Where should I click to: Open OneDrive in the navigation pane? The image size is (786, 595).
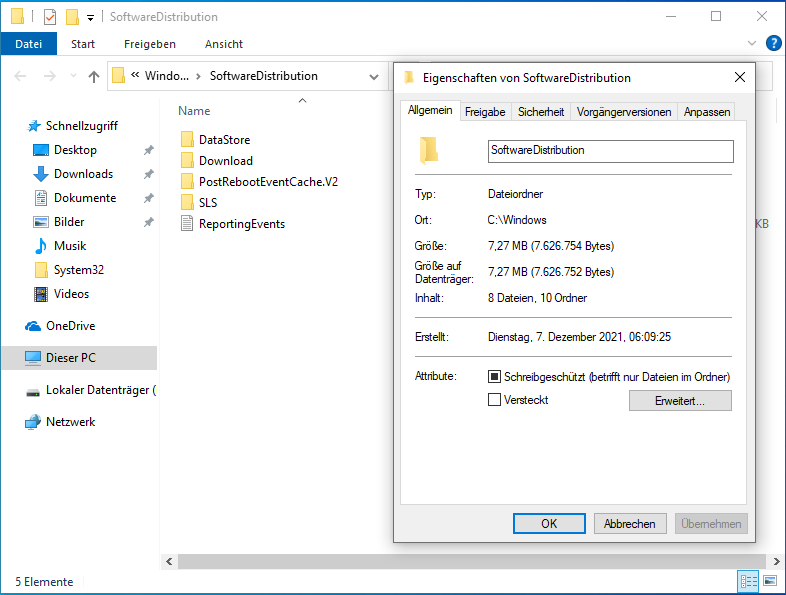[x=70, y=326]
